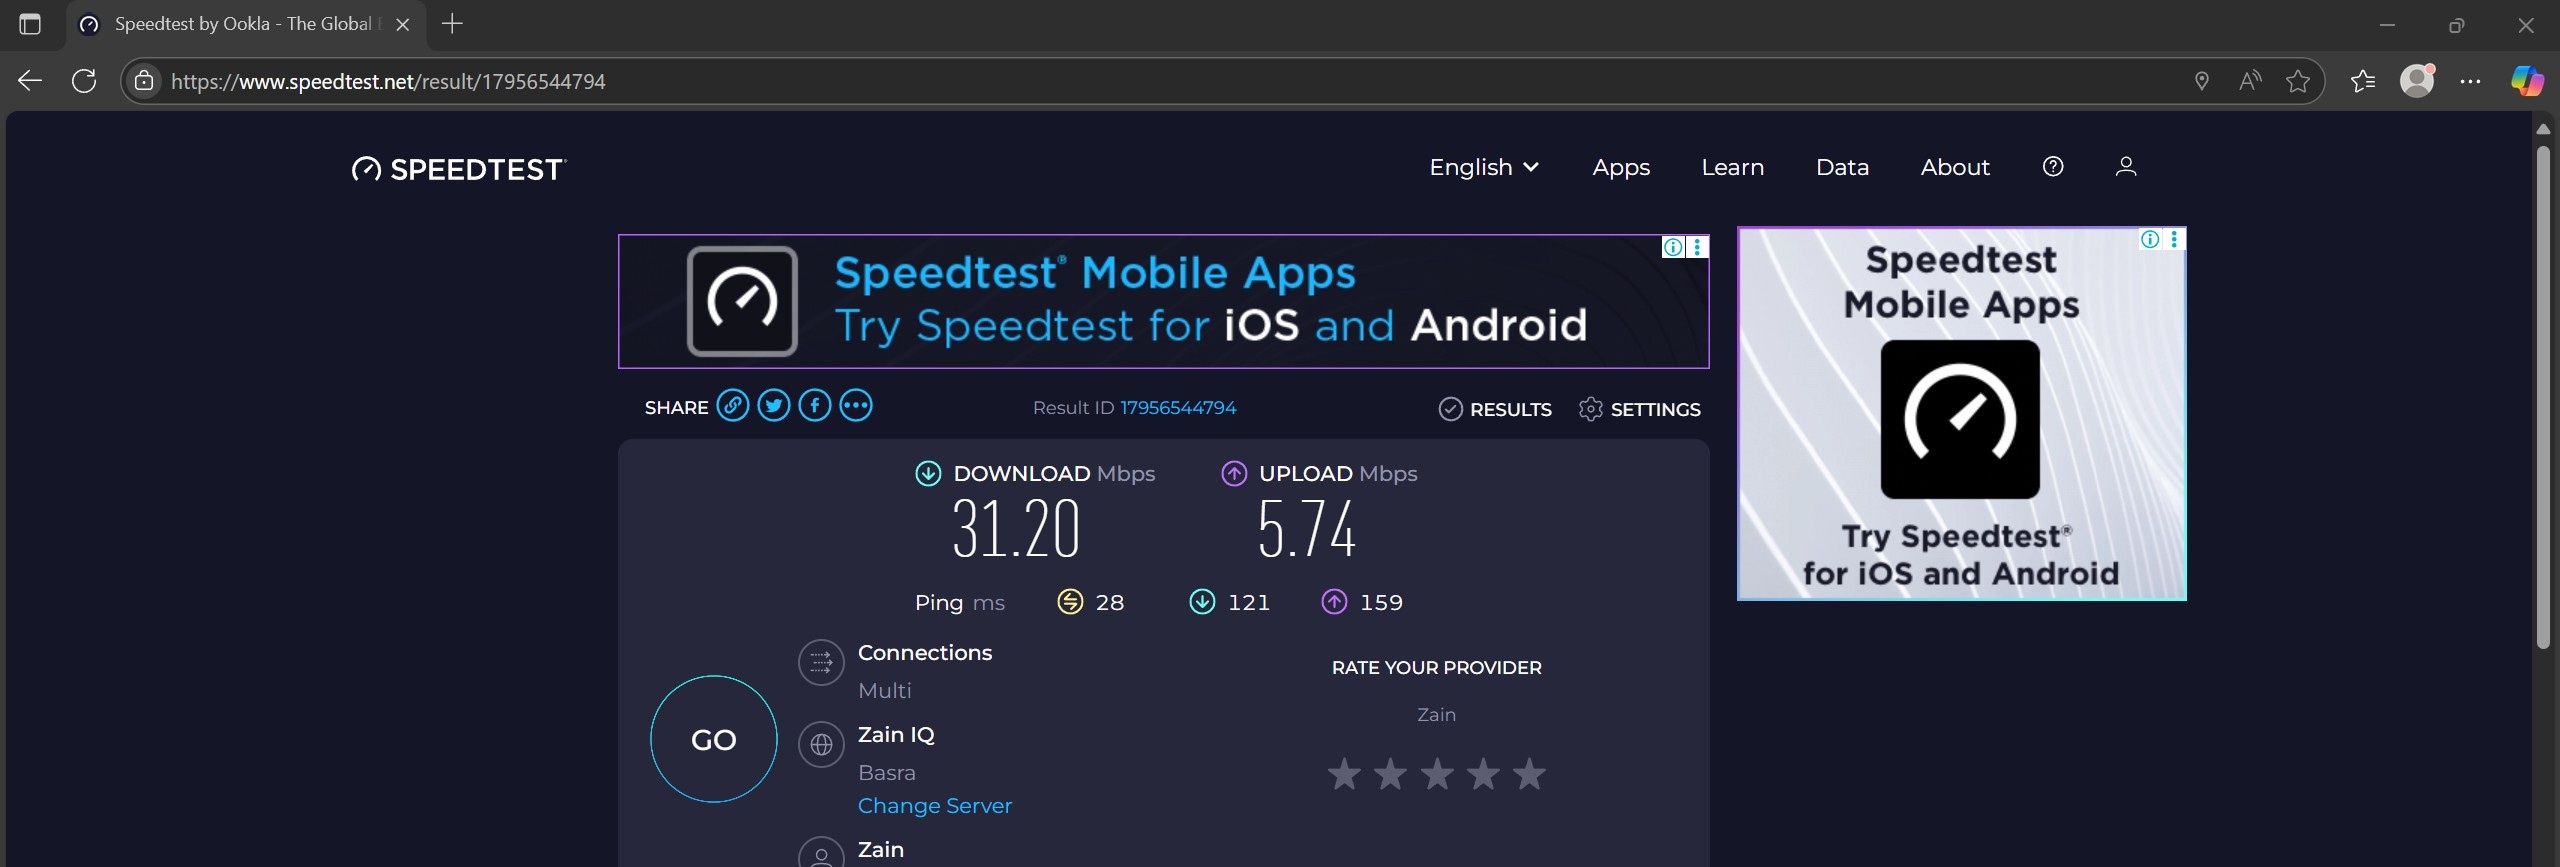Screen dimensions: 2560x867
Task: Open the Apps menu
Action: tap(1621, 167)
